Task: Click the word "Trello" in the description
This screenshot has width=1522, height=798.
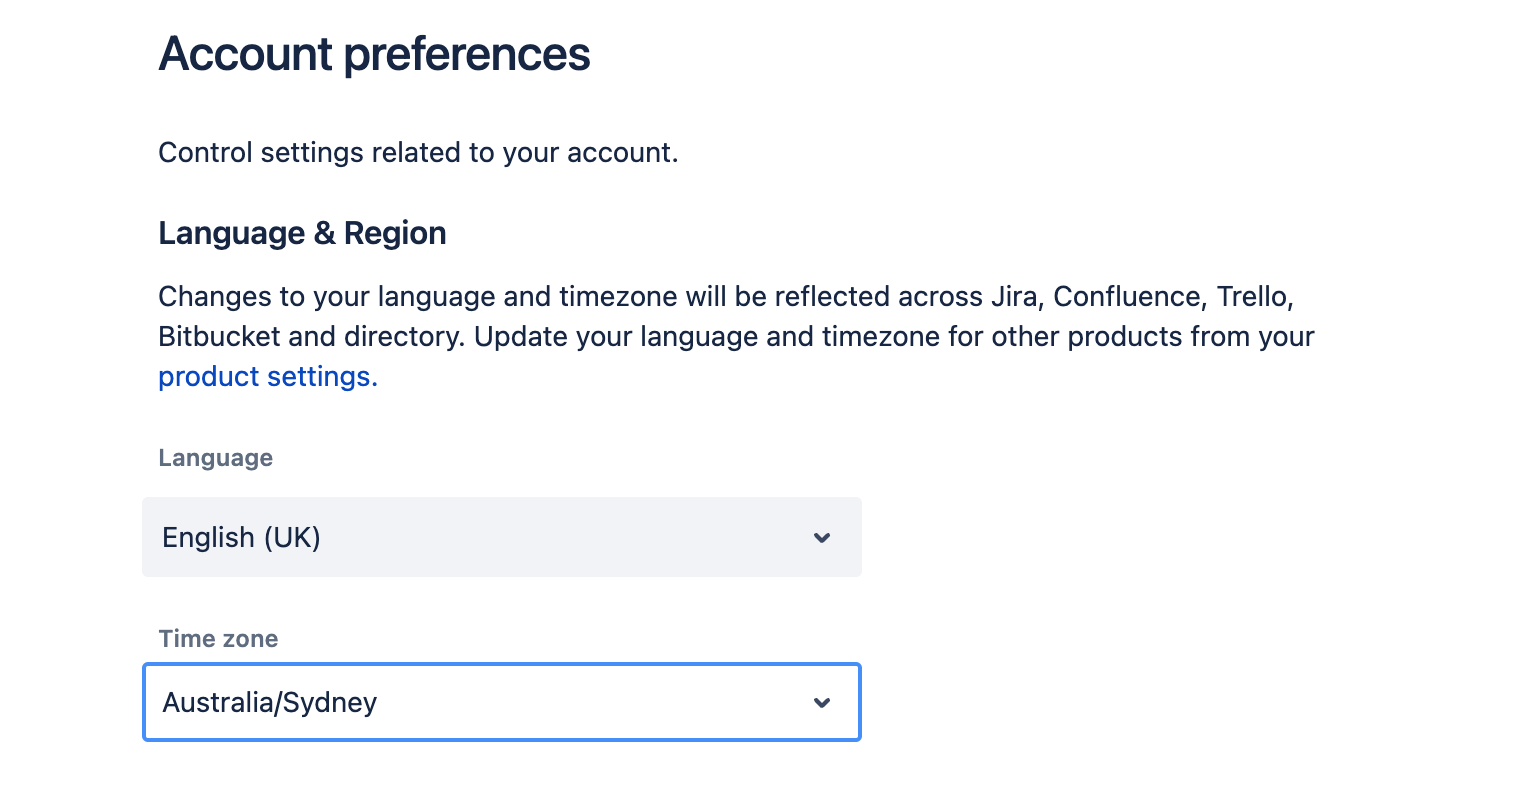Action: pyautogui.click(x=1254, y=297)
